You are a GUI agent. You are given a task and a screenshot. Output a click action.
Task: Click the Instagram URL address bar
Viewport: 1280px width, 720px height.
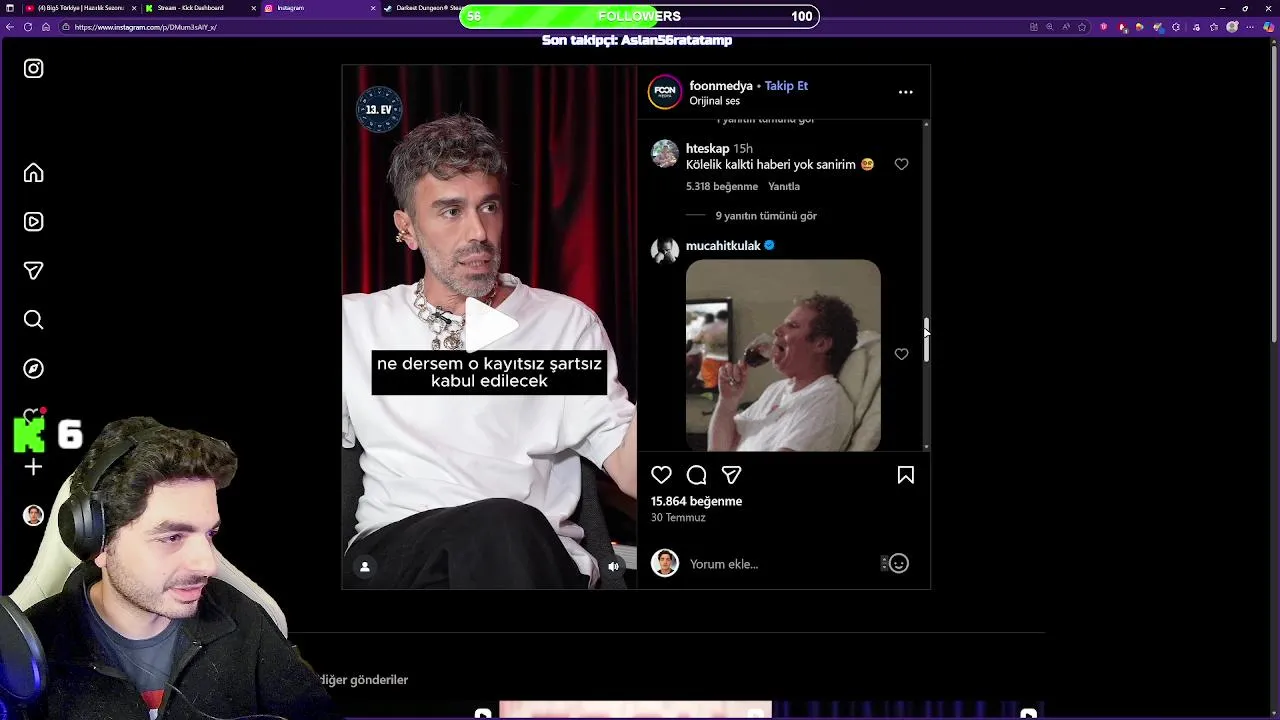[540, 27]
